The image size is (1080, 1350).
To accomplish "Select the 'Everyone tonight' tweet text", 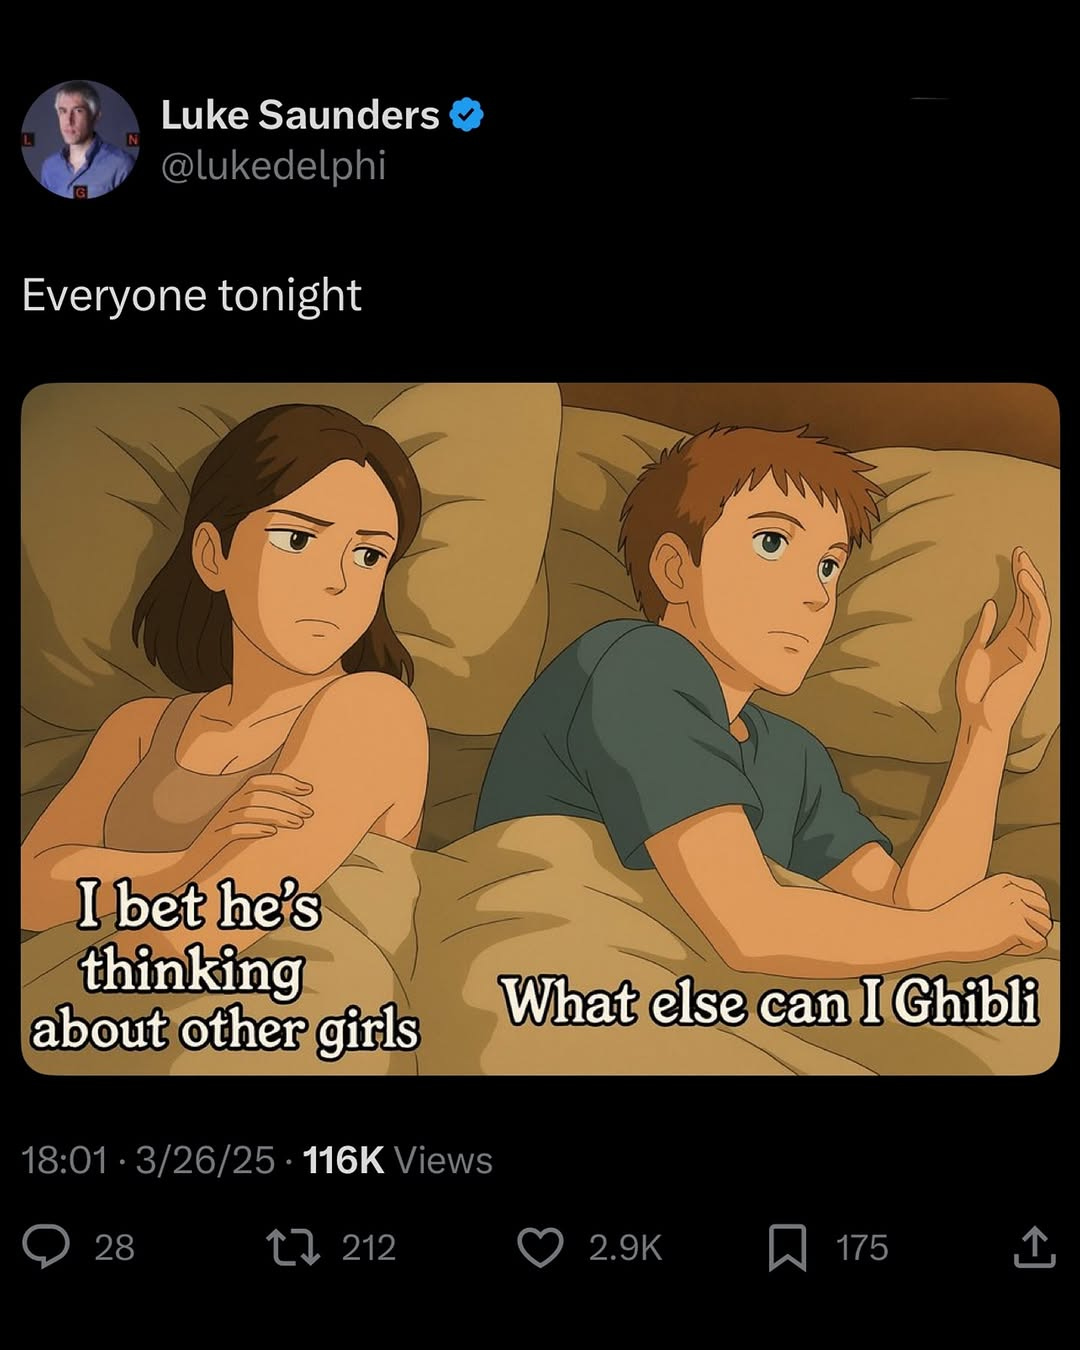I will [x=191, y=295].
